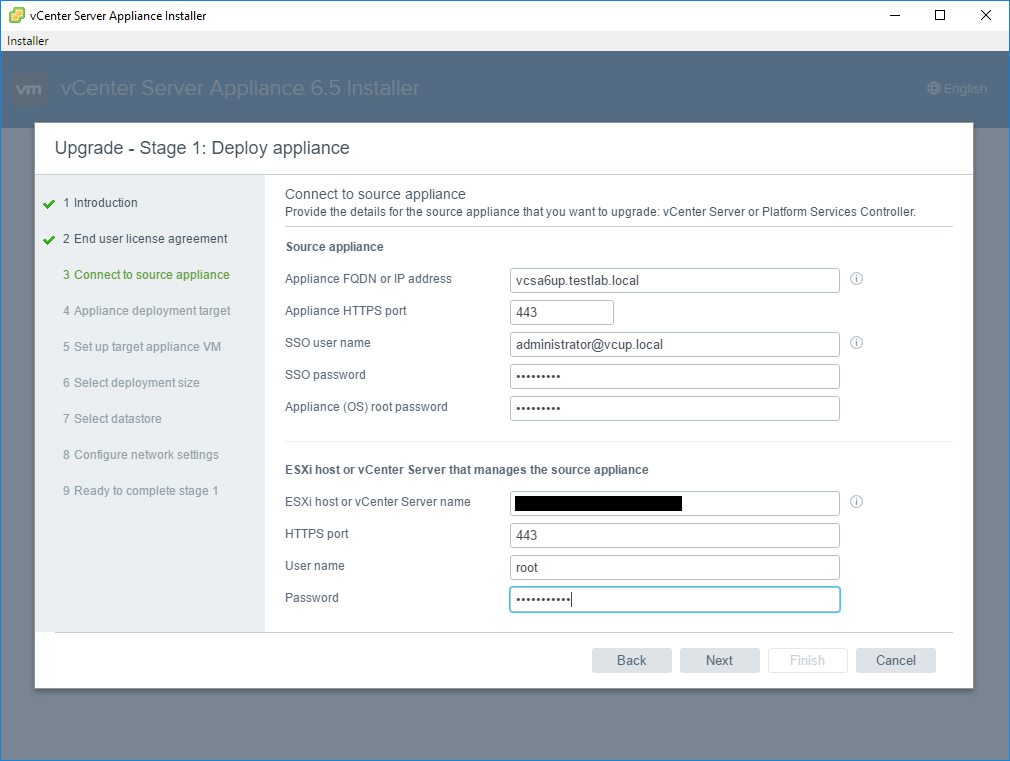The image size is (1010, 761).
Task: Minimize the installer window
Action: (895, 15)
